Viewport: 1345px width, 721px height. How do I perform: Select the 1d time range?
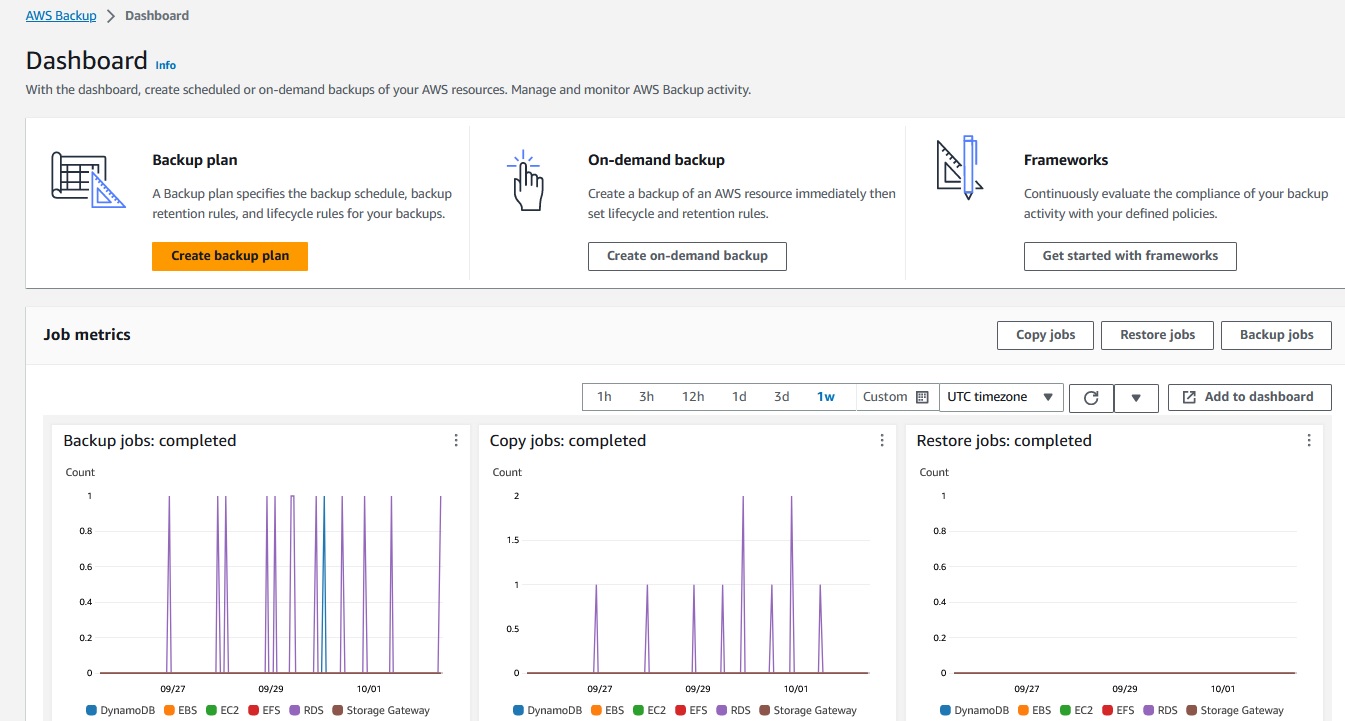(x=739, y=397)
